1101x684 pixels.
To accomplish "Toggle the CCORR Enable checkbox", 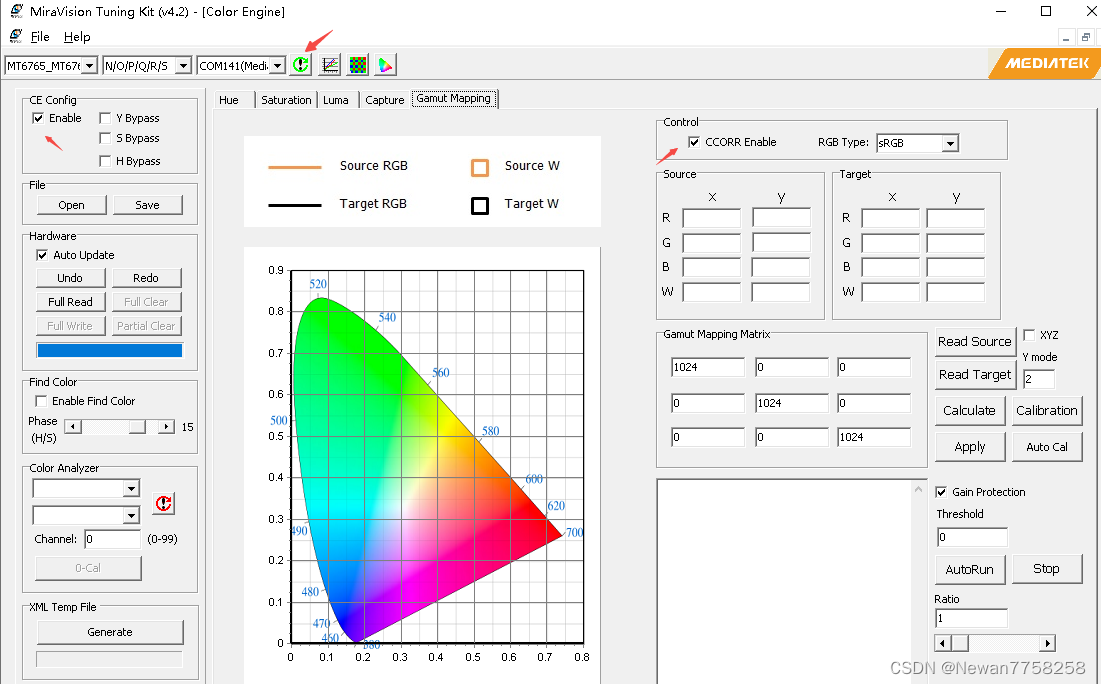I will click(x=694, y=142).
